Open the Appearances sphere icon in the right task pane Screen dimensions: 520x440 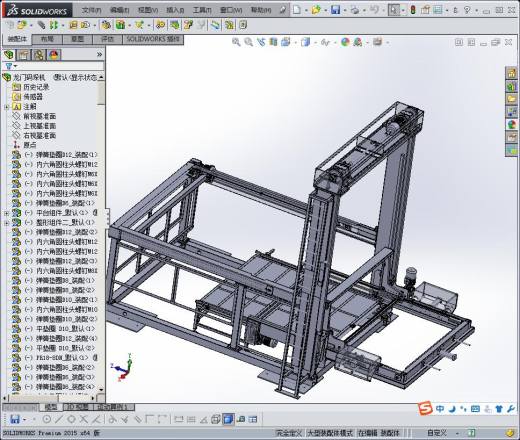(x=511, y=125)
